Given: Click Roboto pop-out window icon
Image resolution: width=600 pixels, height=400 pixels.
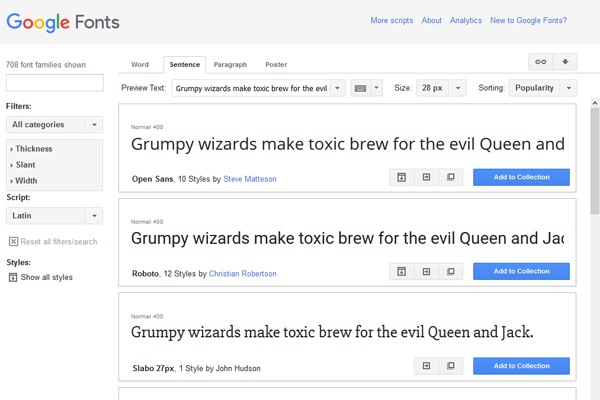Looking at the screenshot, I should (x=451, y=271).
